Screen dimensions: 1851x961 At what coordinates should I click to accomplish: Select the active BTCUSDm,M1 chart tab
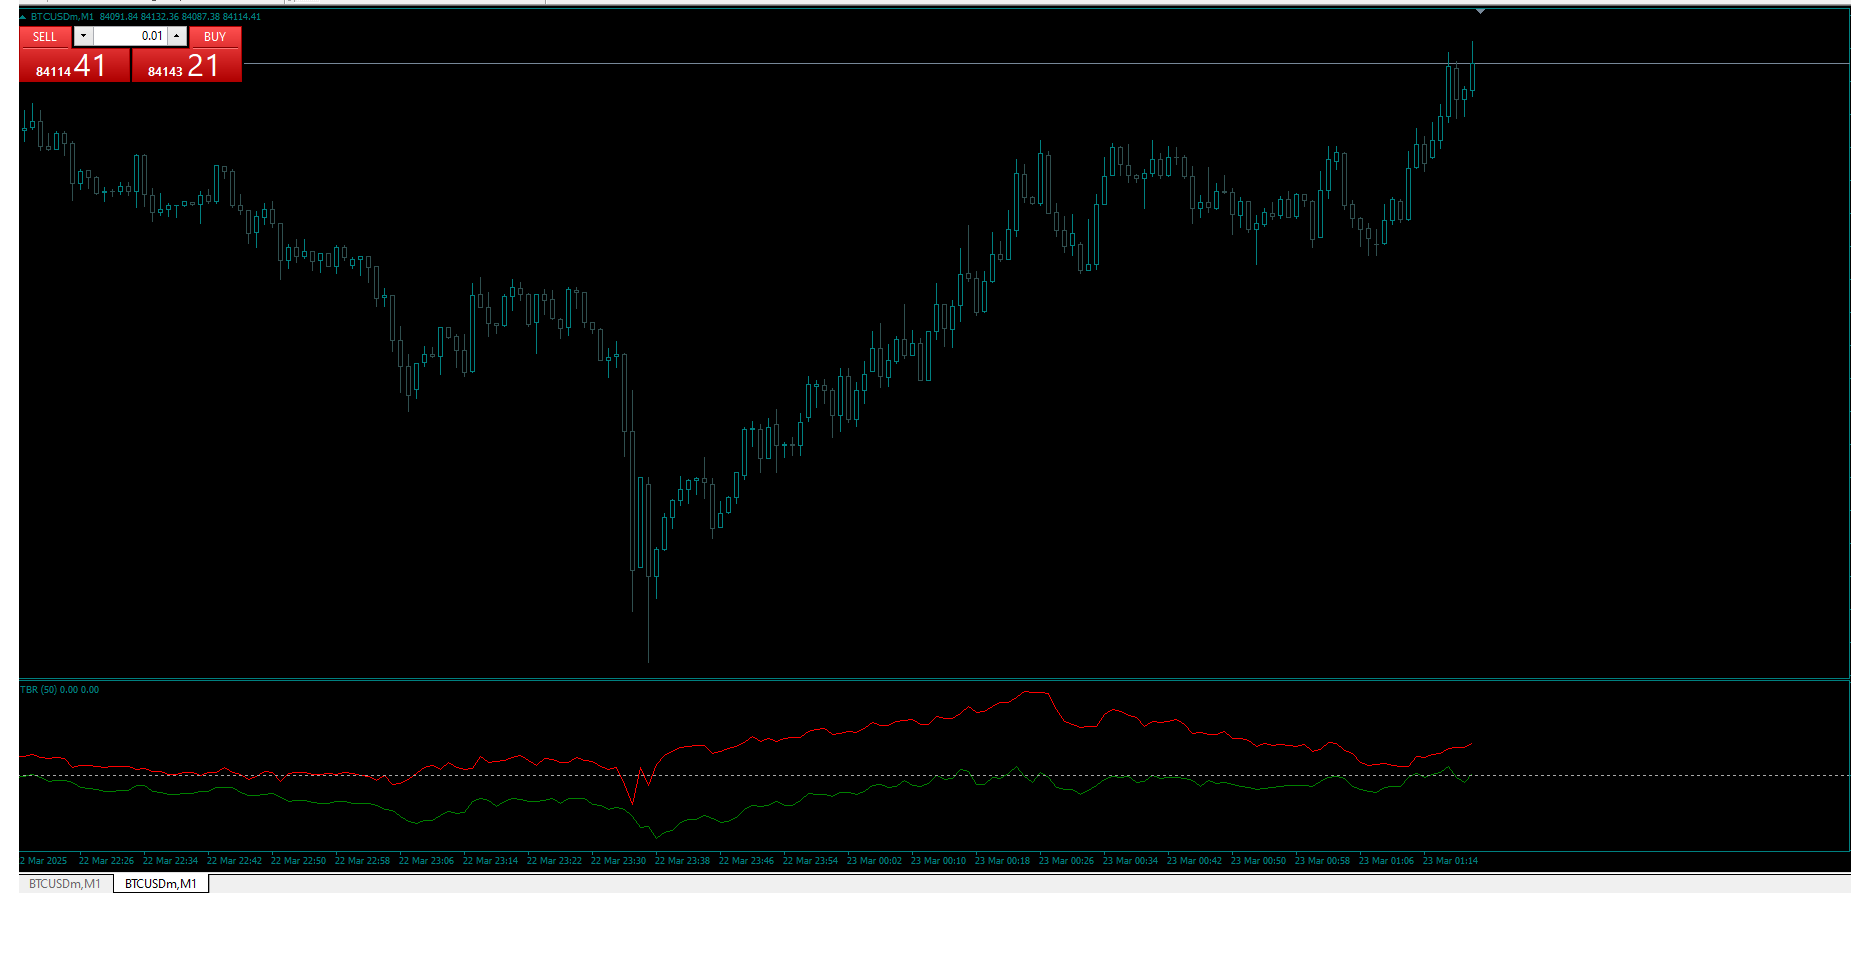click(161, 884)
